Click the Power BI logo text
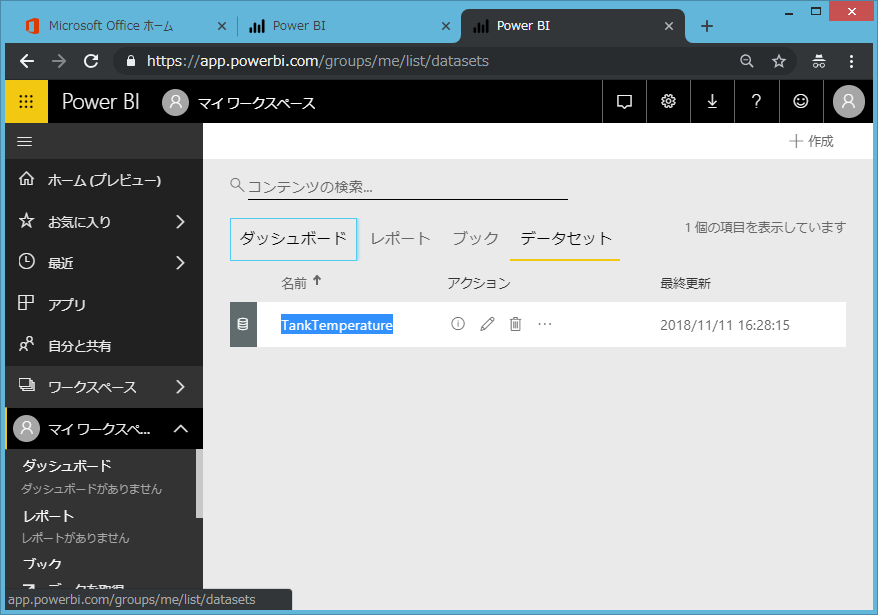 click(x=101, y=102)
